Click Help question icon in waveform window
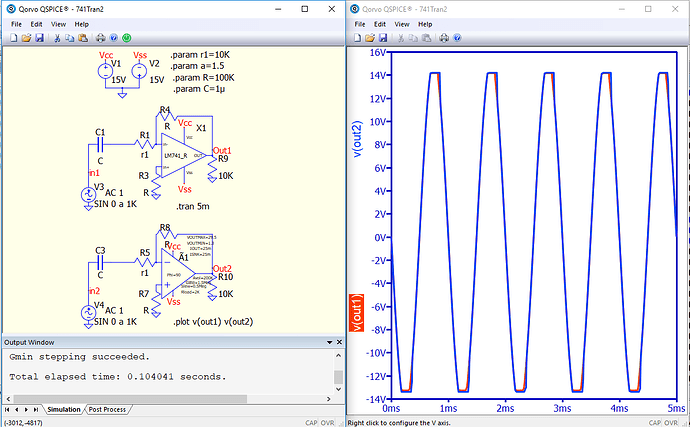Screen dimensions: 690x427 (457, 38)
